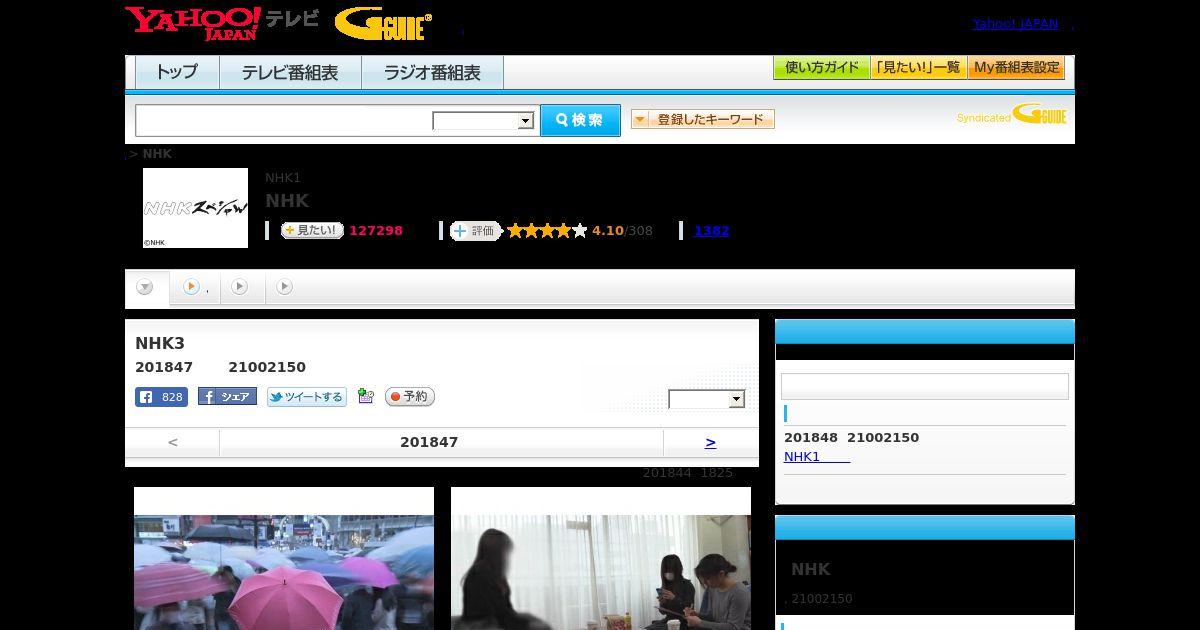
Task: Go to next date with > link
Action: click(x=711, y=442)
